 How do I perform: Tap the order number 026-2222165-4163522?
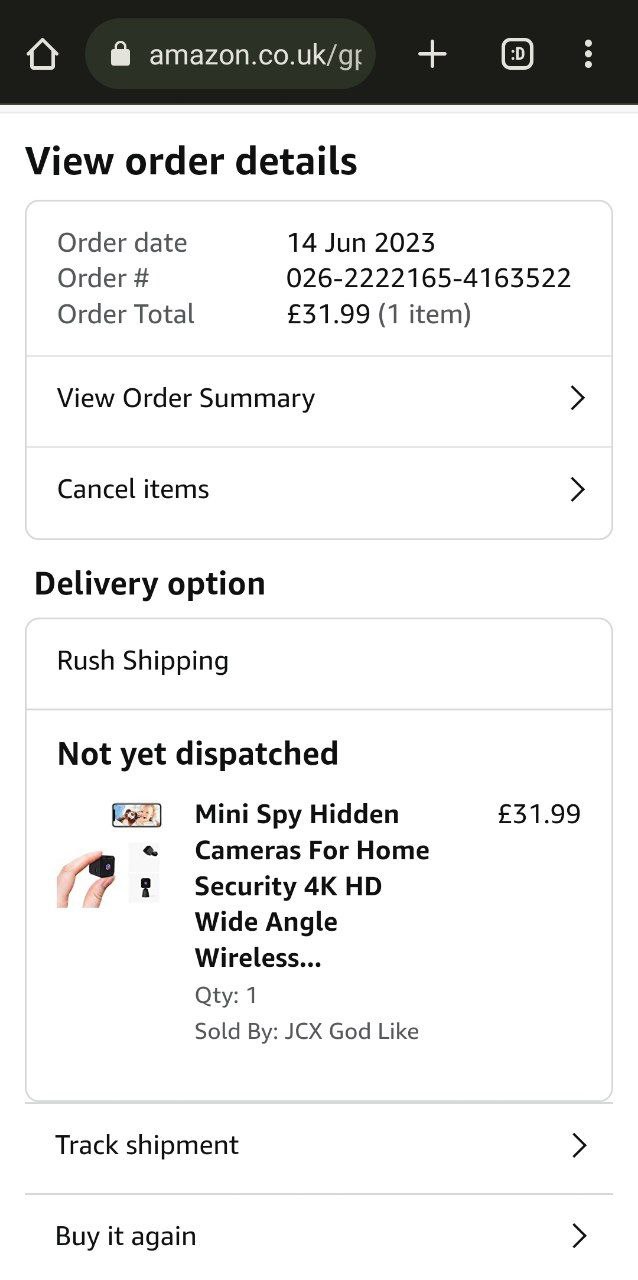pyautogui.click(x=428, y=278)
